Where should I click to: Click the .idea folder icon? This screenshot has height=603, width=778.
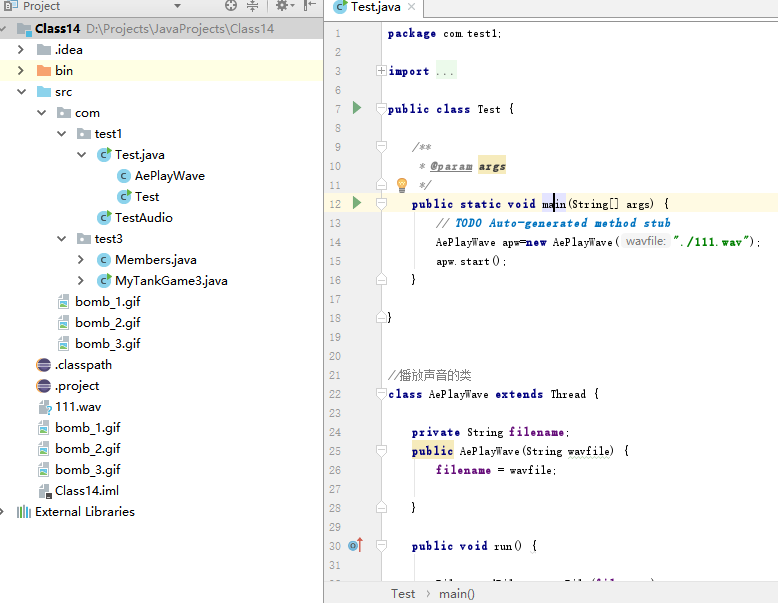(44, 50)
